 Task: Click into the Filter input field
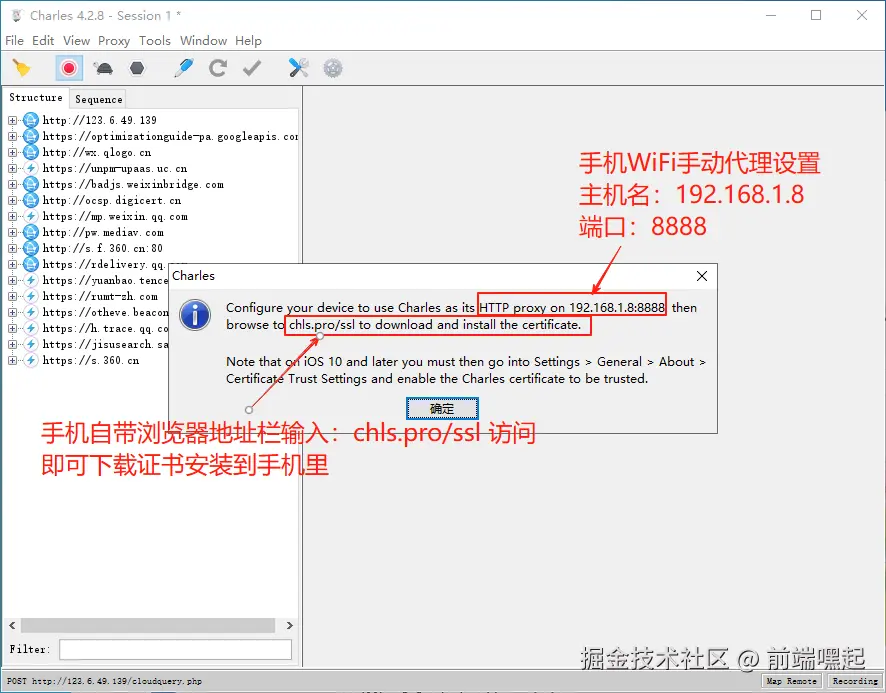pos(175,649)
